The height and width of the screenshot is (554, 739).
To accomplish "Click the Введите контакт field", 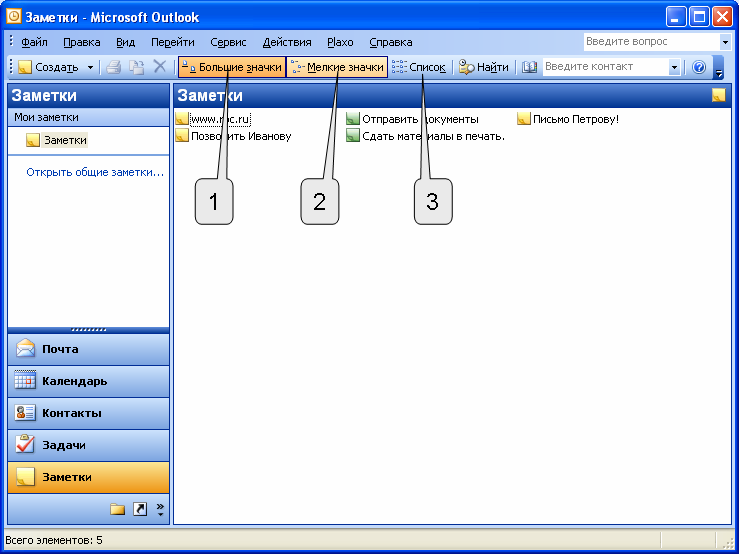I will (x=606, y=67).
